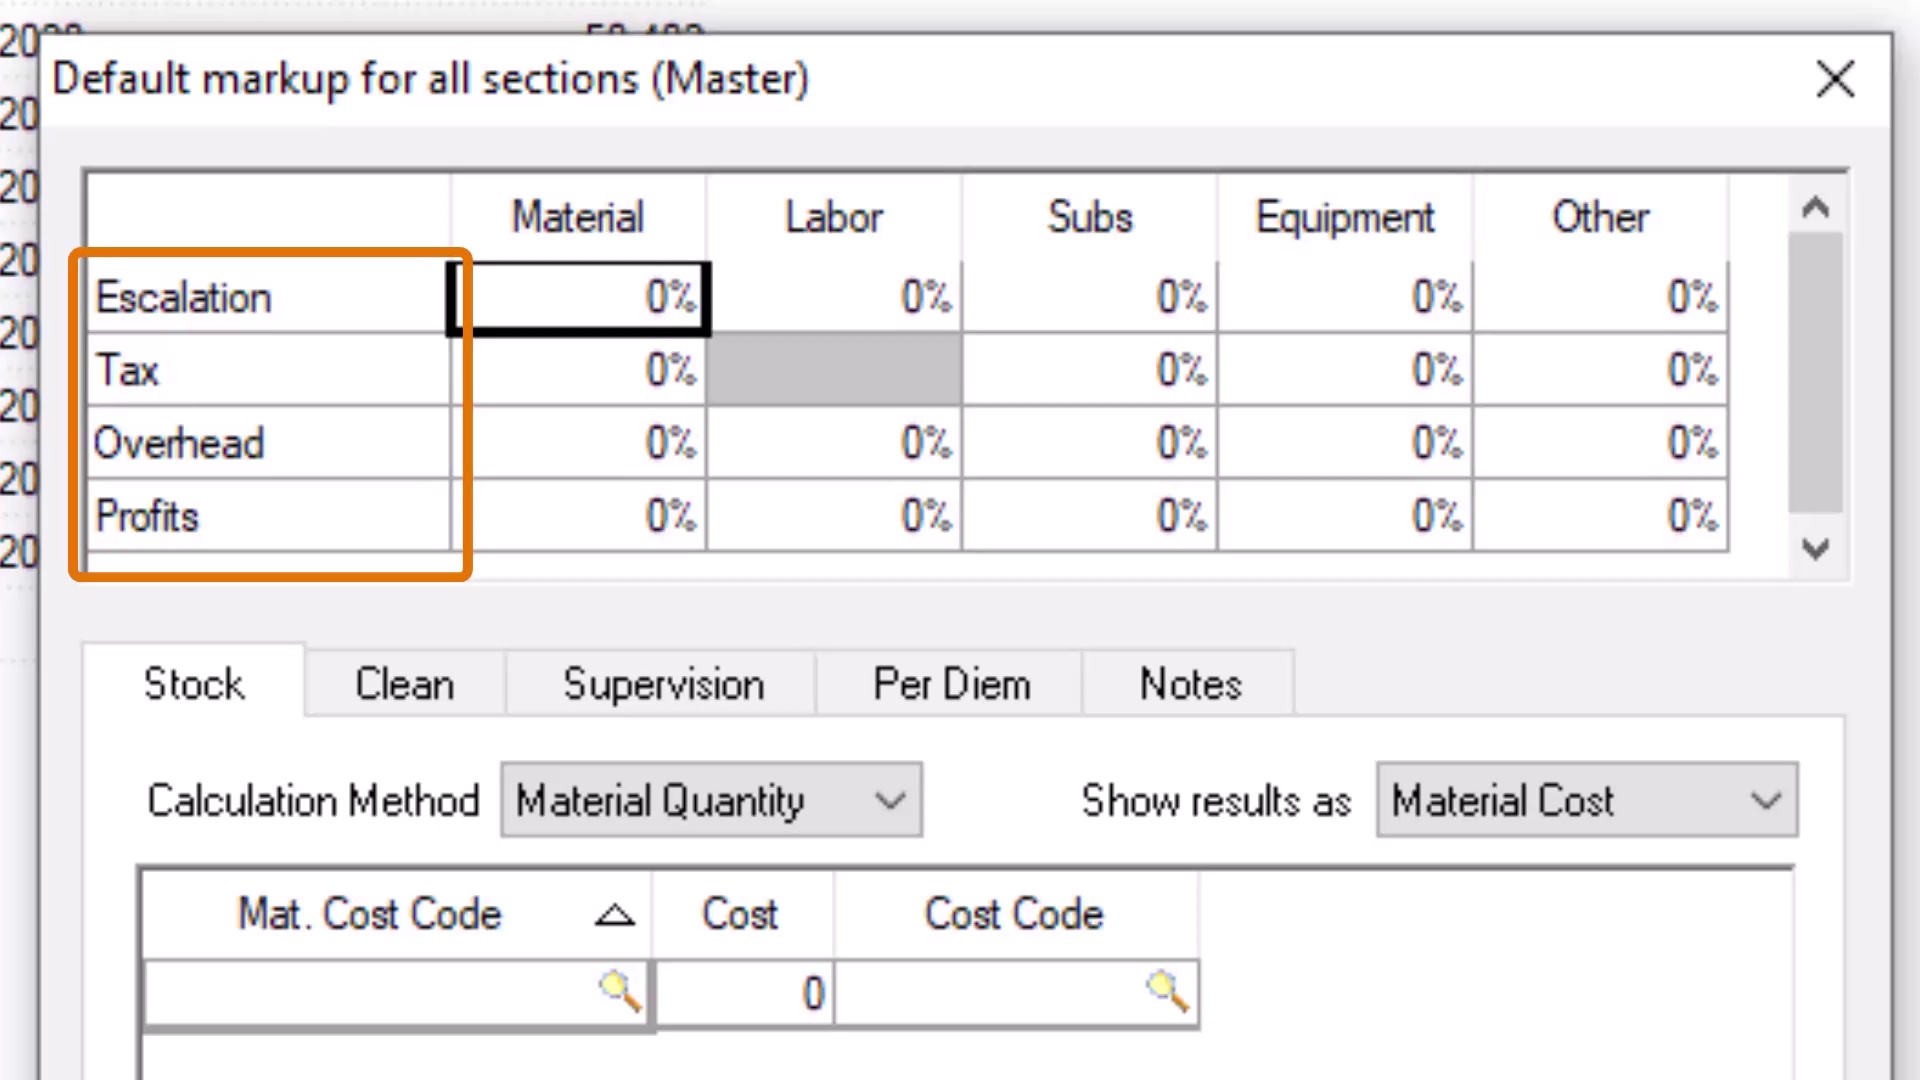1920x1080 pixels.
Task: Open the Per Diem tab
Action: point(950,685)
